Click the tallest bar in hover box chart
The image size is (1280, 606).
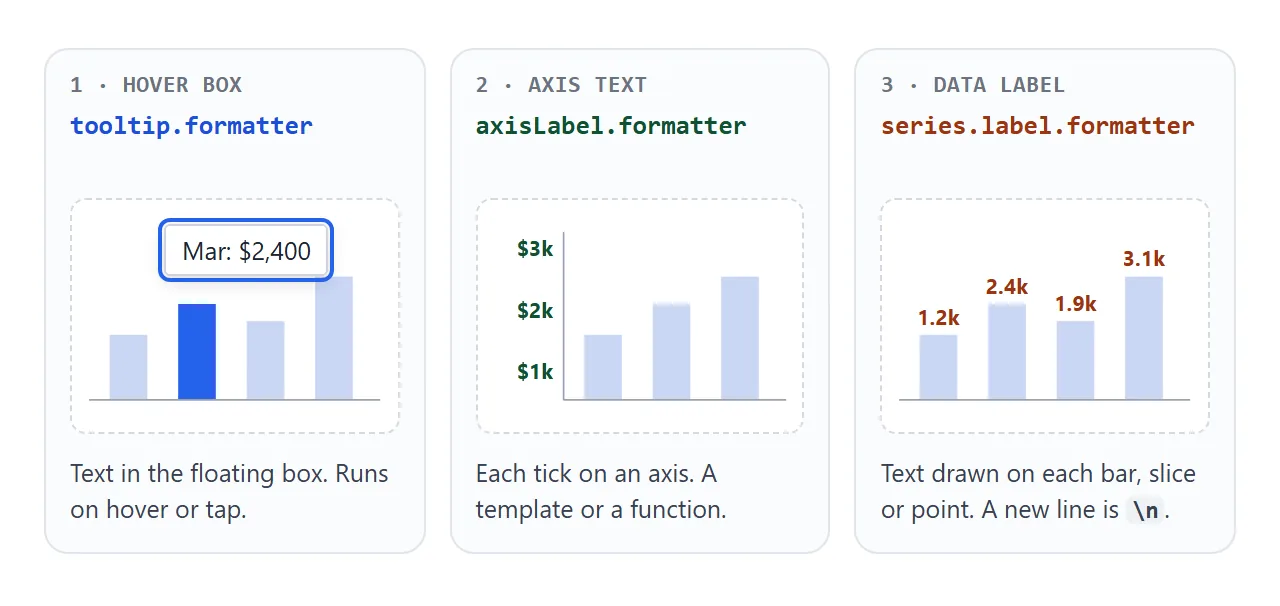pos(334,338)
